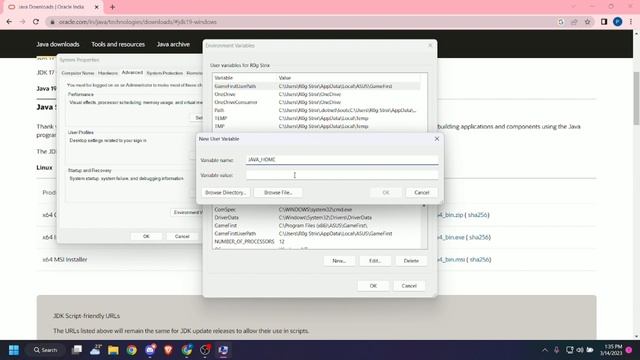Click the Variable value field

tap(342, 175)
